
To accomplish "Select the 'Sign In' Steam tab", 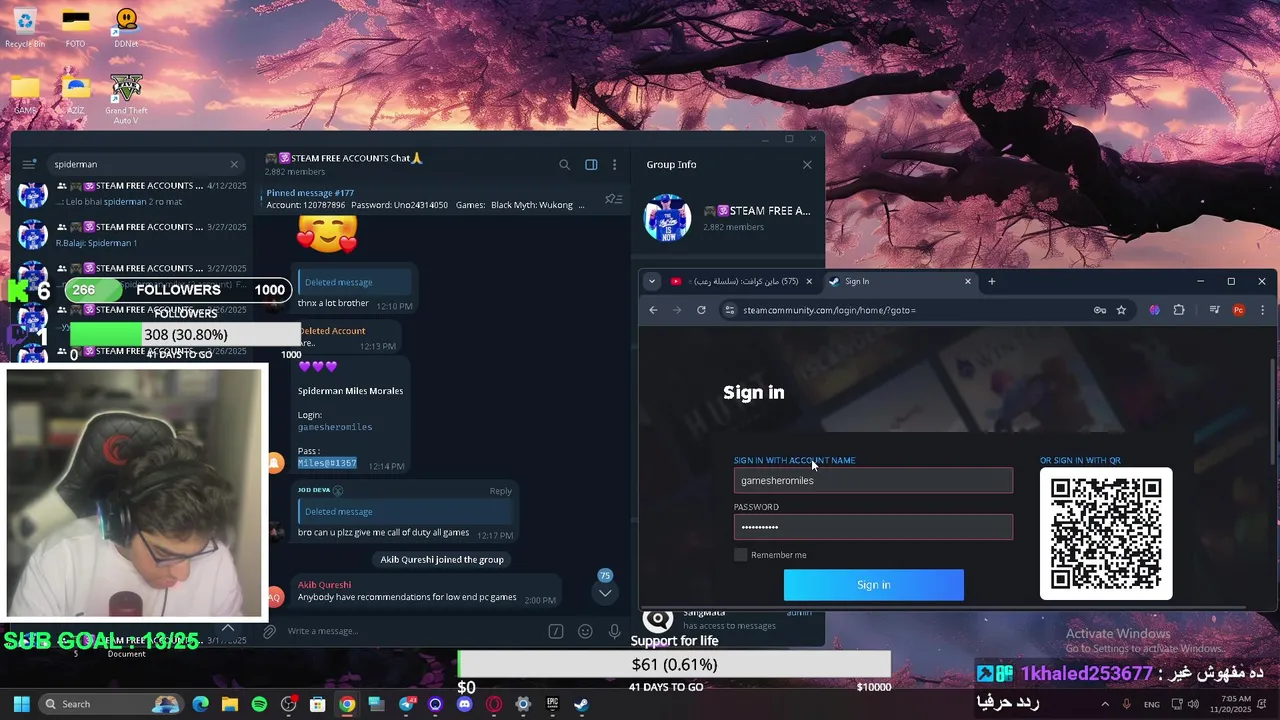I will click(x=900, y=281).
